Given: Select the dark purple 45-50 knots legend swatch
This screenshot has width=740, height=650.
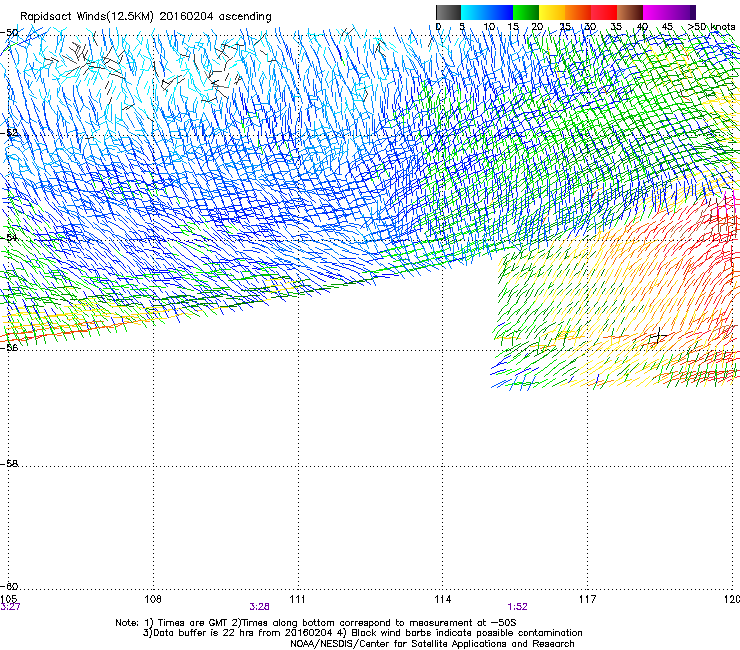Looking at the screenshot, I should point(682,12).
